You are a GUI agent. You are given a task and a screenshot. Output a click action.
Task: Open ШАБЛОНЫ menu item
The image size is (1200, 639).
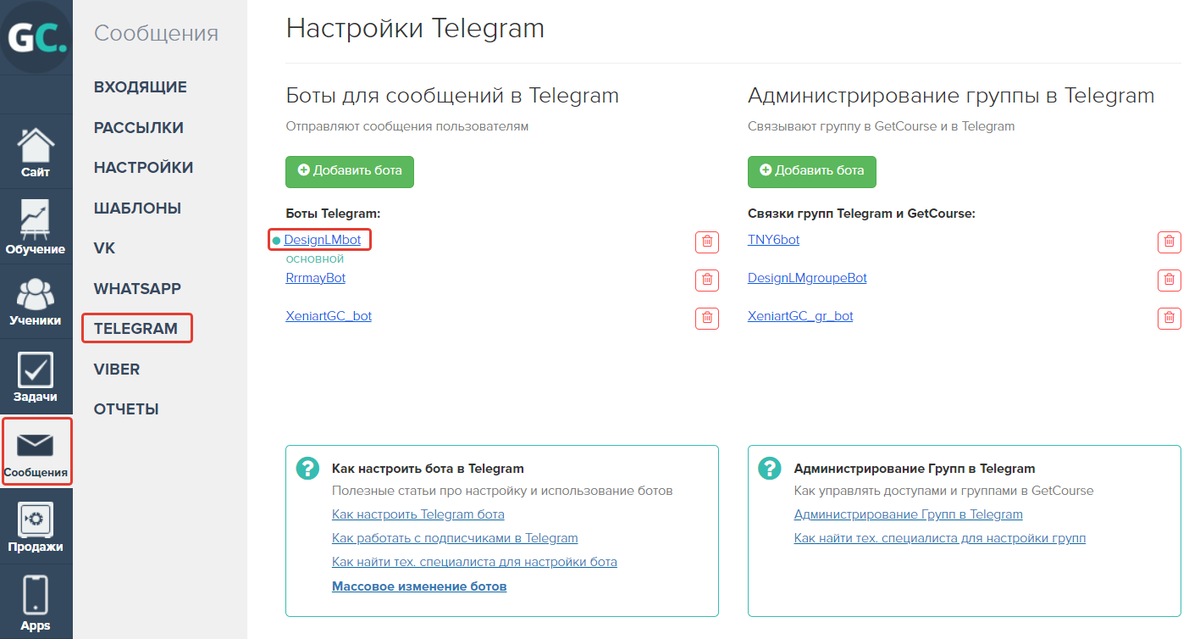tap(137, 209)
